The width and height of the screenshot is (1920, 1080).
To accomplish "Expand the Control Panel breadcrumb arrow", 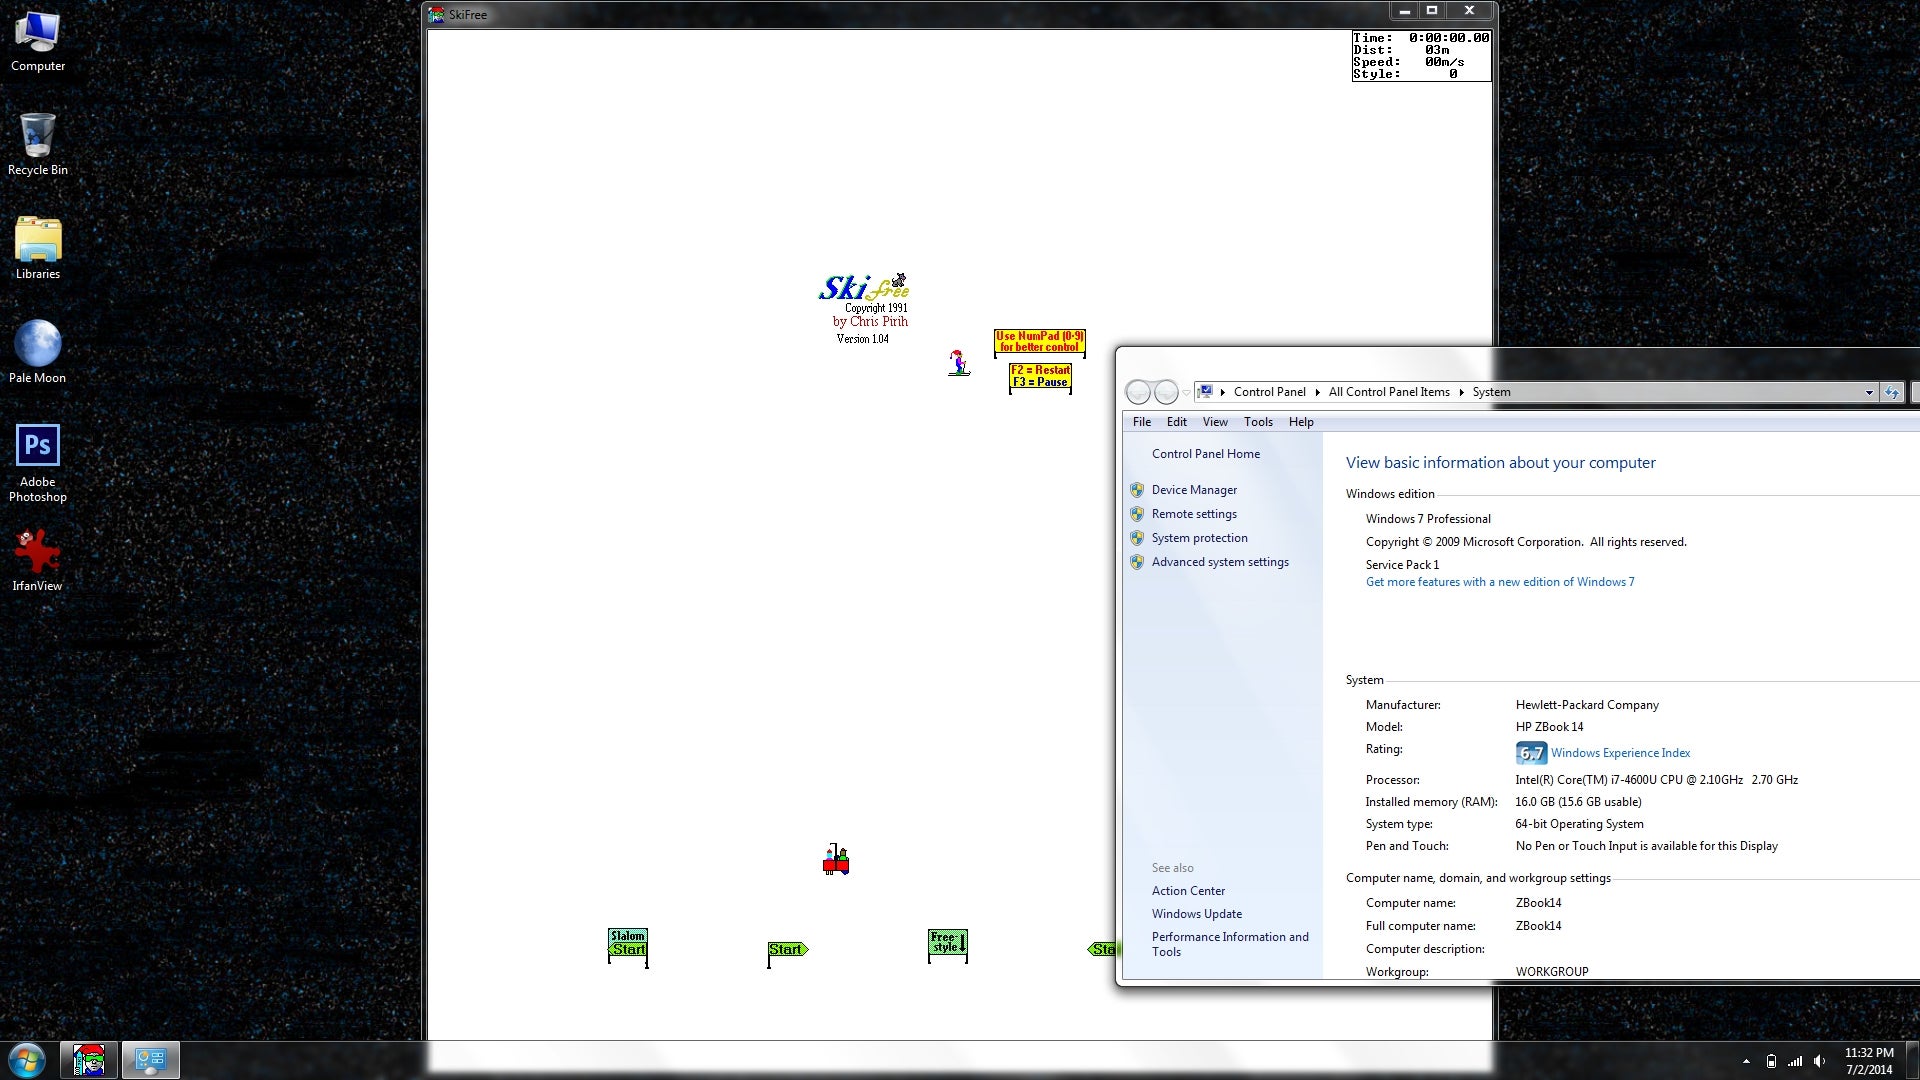I will coord(1317,392).
